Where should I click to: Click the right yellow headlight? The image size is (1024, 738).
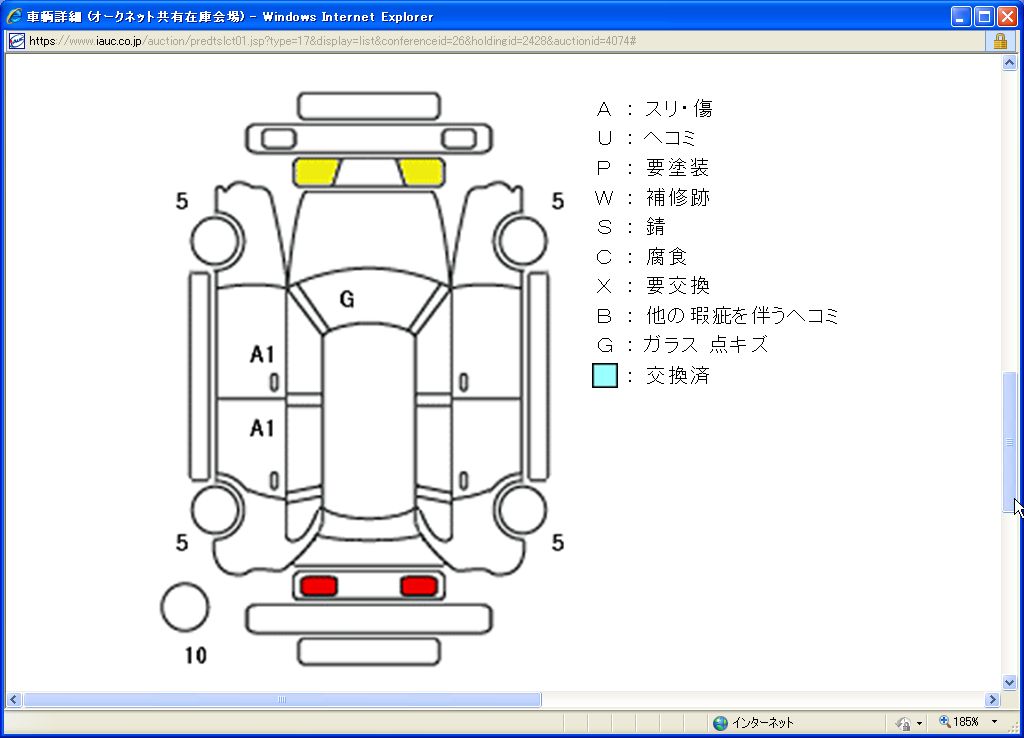[421, 172]
